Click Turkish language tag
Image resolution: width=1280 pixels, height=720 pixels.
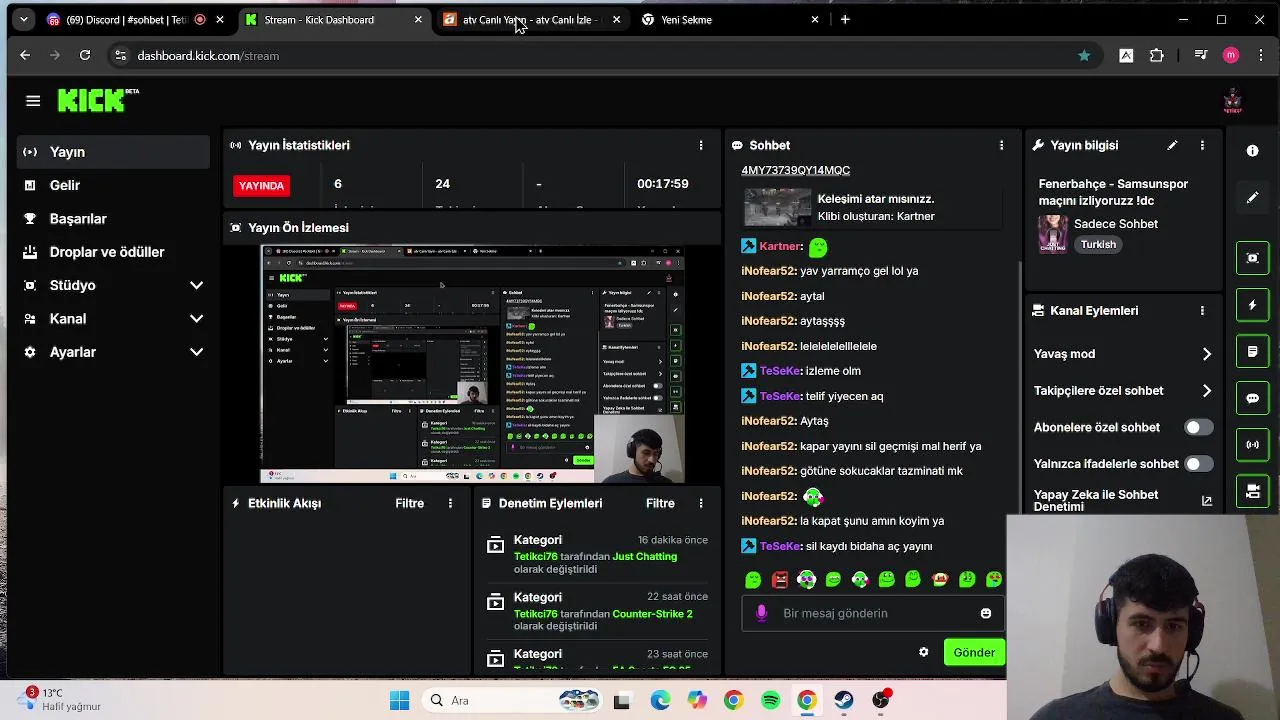pos(1098,244)
